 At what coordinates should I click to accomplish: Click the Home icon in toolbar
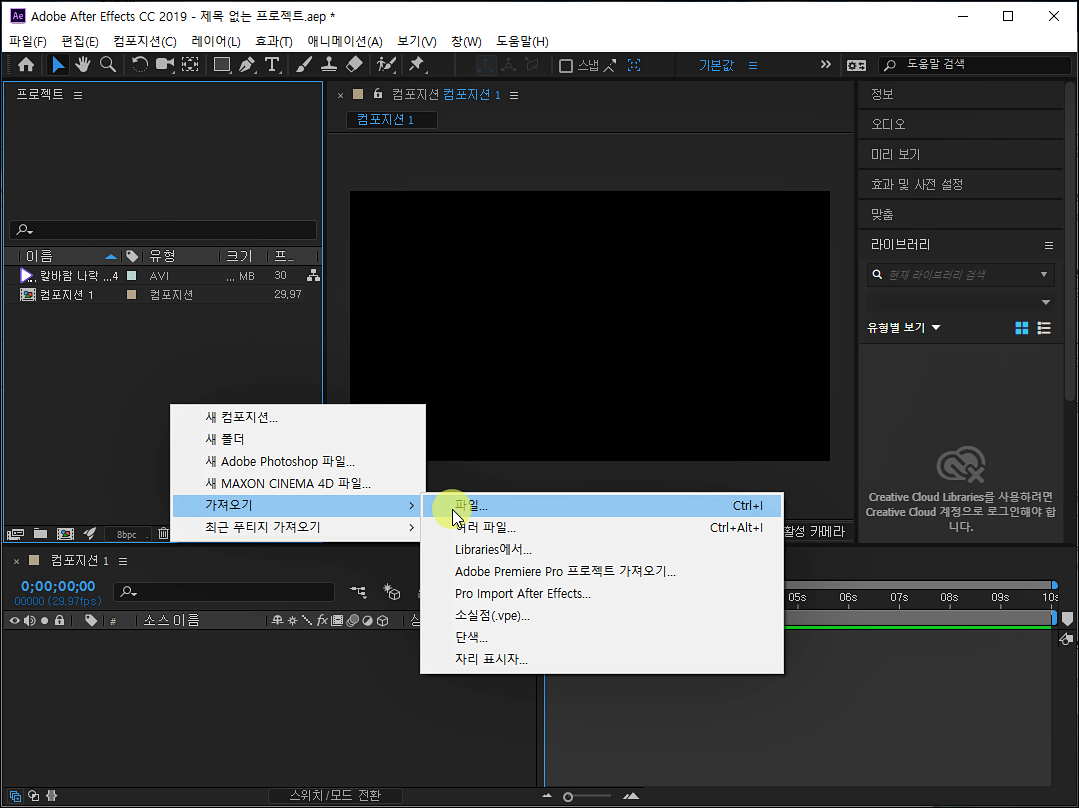(26, 65)
